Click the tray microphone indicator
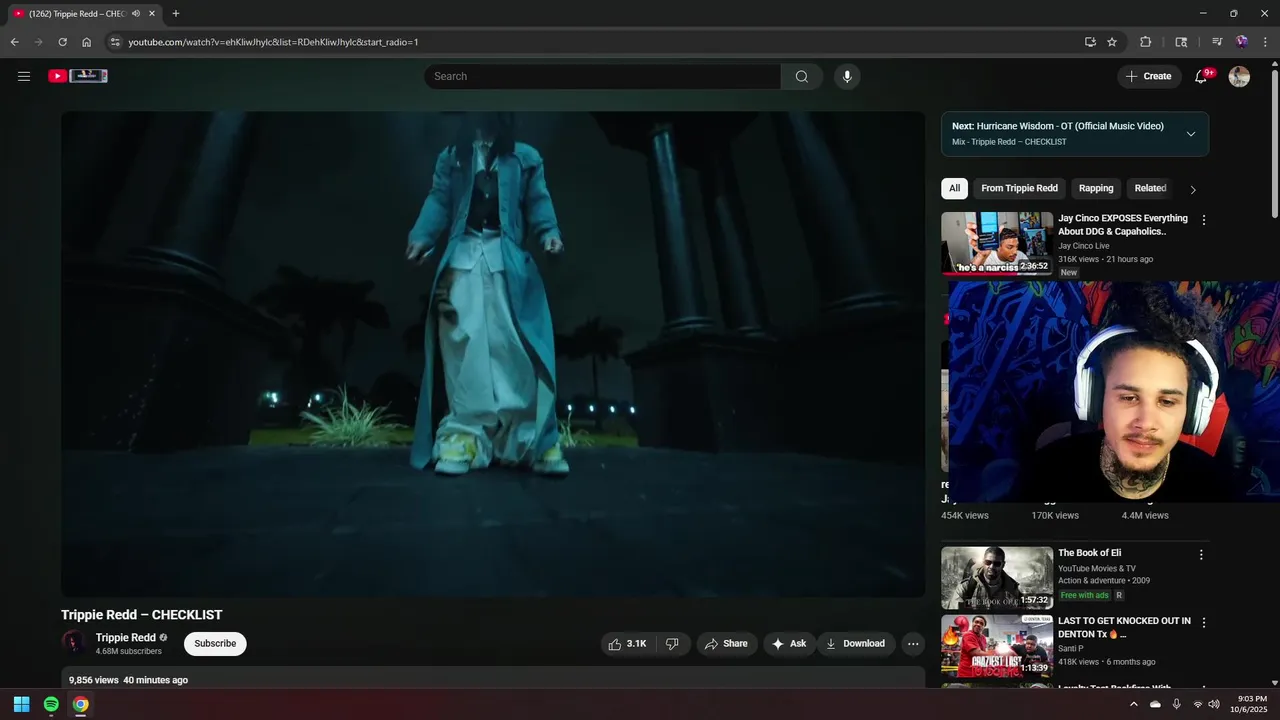The image size is (1280, 720). [x=1176, y=704]
